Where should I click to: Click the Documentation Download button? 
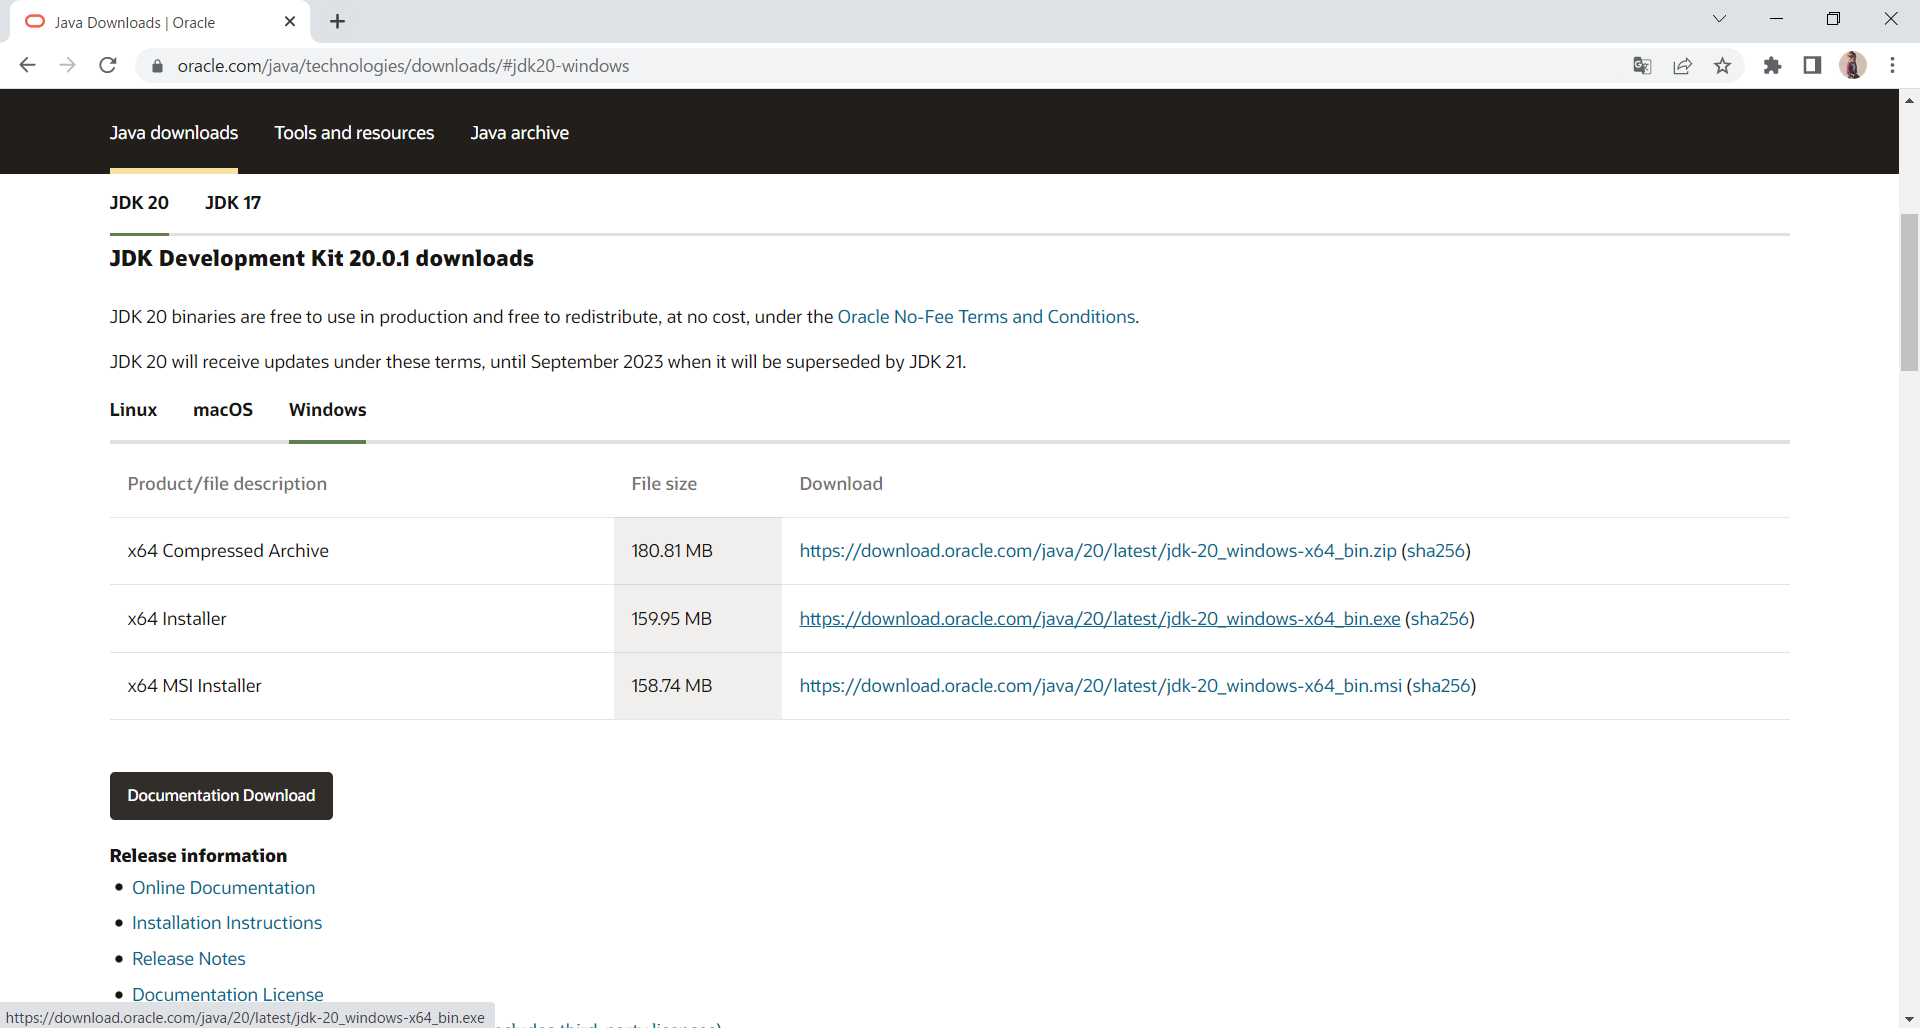point(221,796)
